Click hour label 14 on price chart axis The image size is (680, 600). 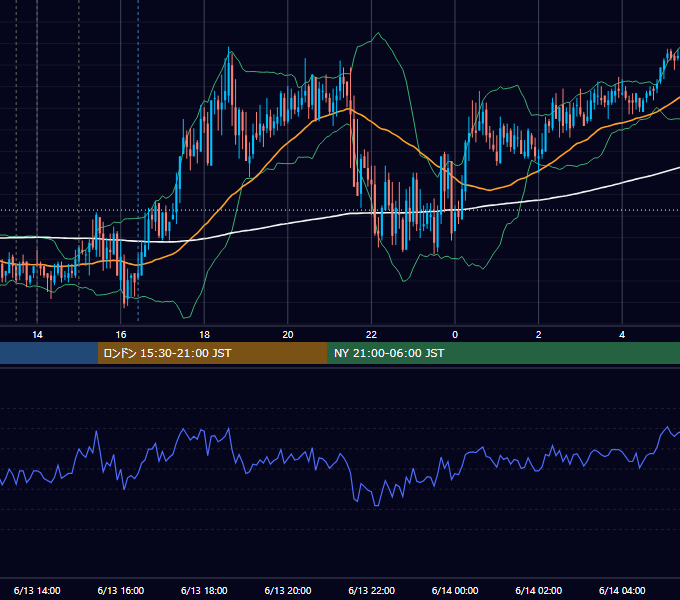click(37, 335)
